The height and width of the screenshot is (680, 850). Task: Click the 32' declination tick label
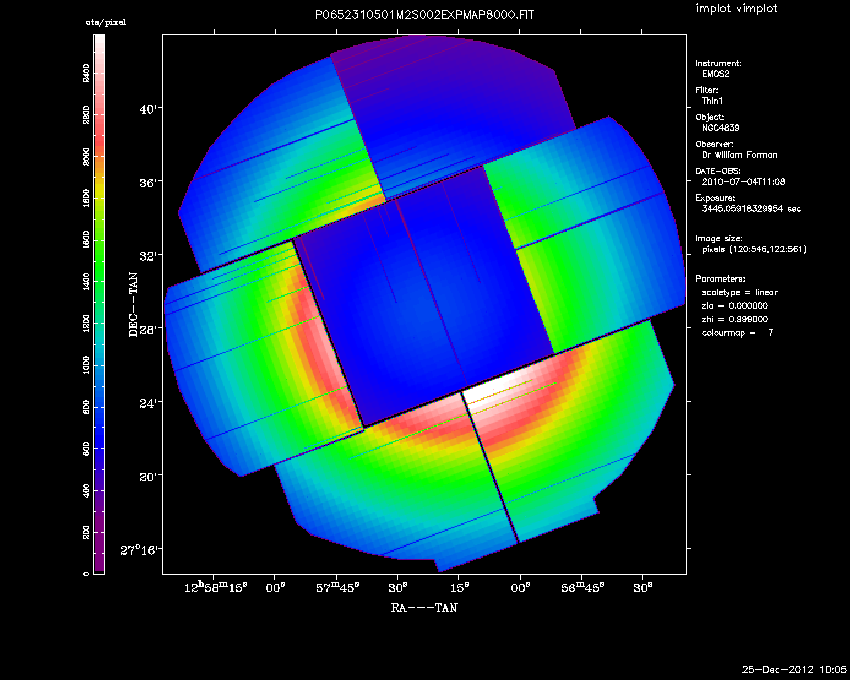click(x=151, y=256)
